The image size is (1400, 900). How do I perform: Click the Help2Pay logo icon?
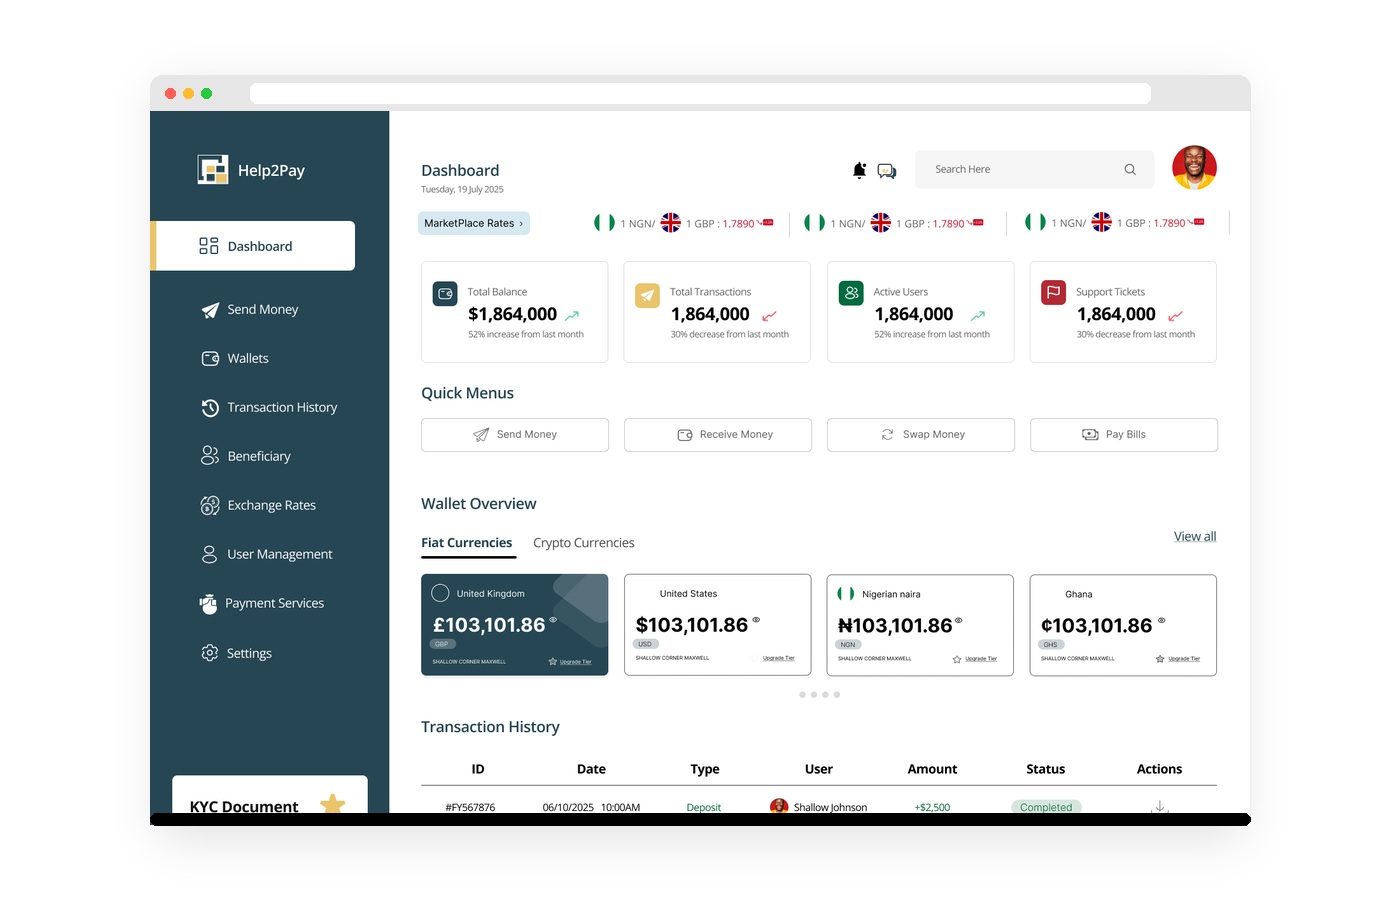(213, 169)
